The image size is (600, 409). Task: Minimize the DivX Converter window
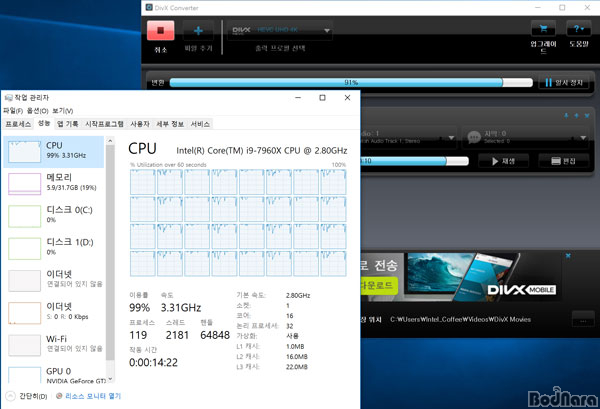538,7
